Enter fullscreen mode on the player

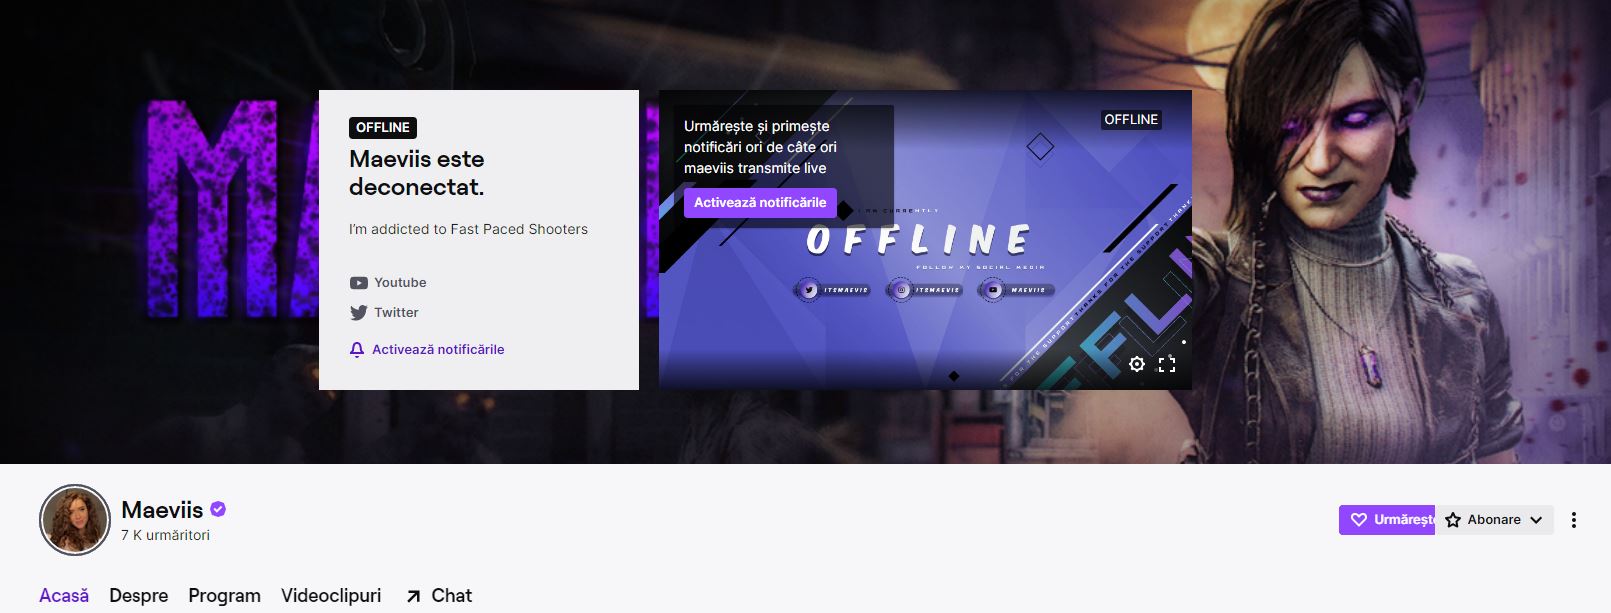1167,364
